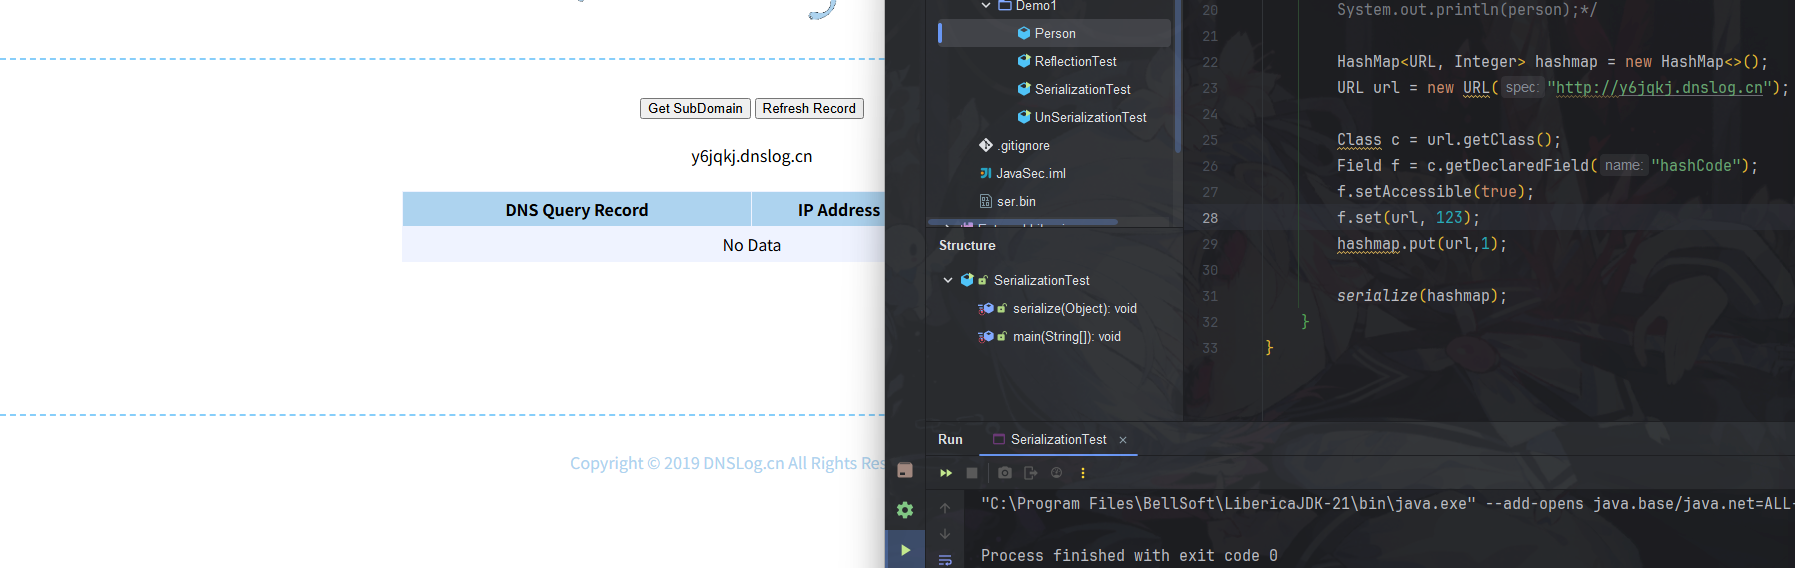1795x568 pixels.
Task: Click the http://y6jqkj.dnslog.cn URL string in code
Action: tap(1659, 88)
